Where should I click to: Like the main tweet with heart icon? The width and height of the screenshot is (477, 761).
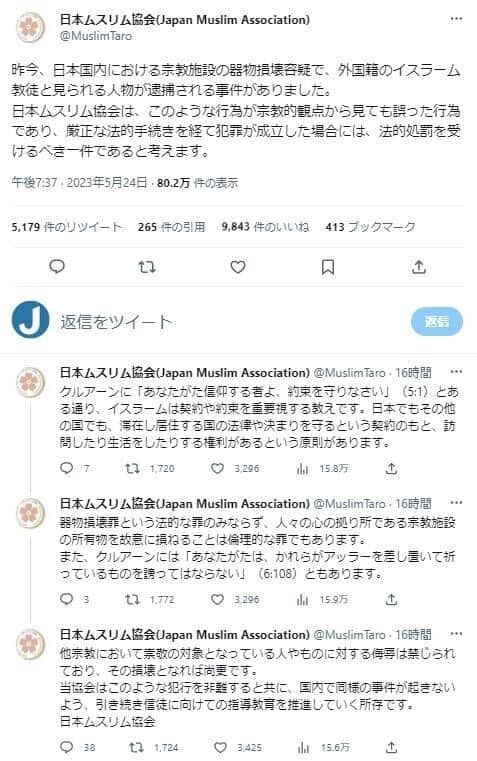point(238,266)
